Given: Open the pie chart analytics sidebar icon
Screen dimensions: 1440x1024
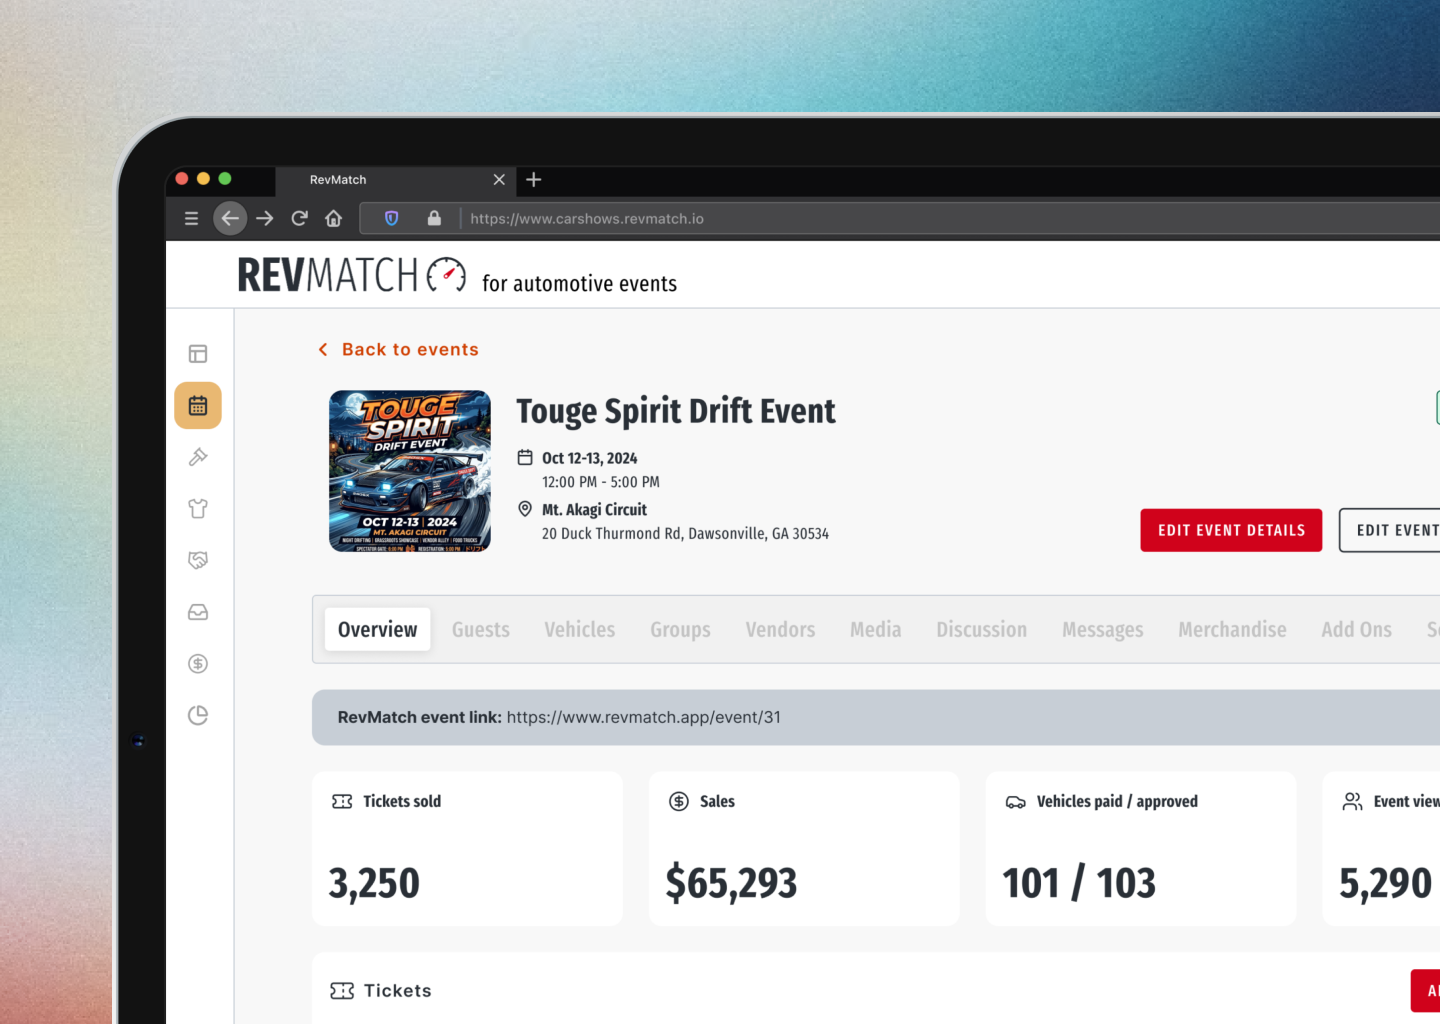Looking at the screenshot, I should [x=198, y=715].
